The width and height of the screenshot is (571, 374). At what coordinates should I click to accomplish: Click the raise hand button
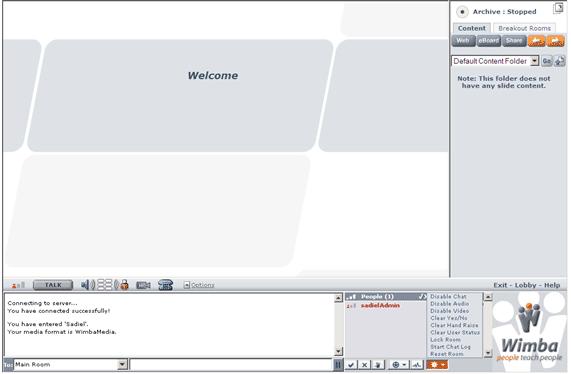pyautogui.click(x=378, y=365)
